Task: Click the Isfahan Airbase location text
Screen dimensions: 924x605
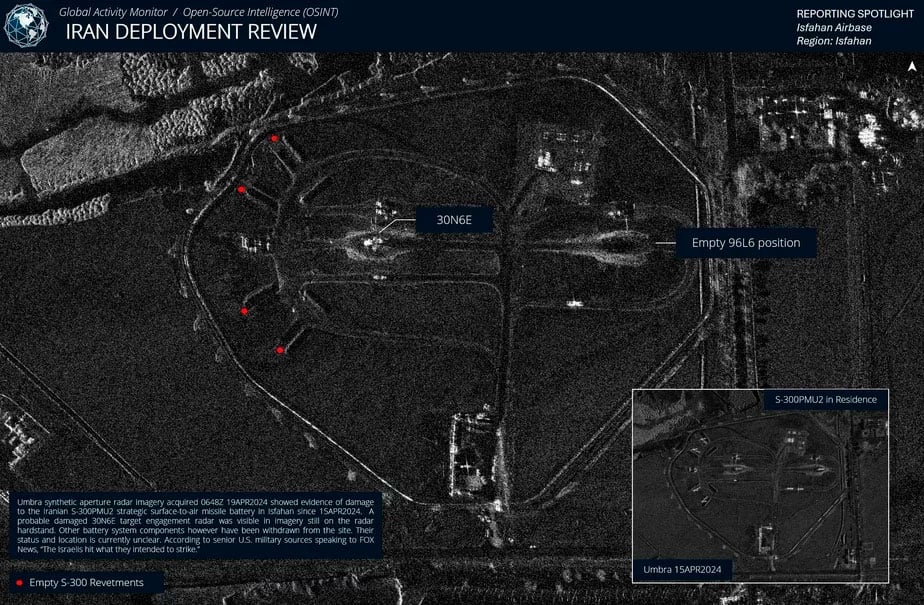Action: (833, 27)
